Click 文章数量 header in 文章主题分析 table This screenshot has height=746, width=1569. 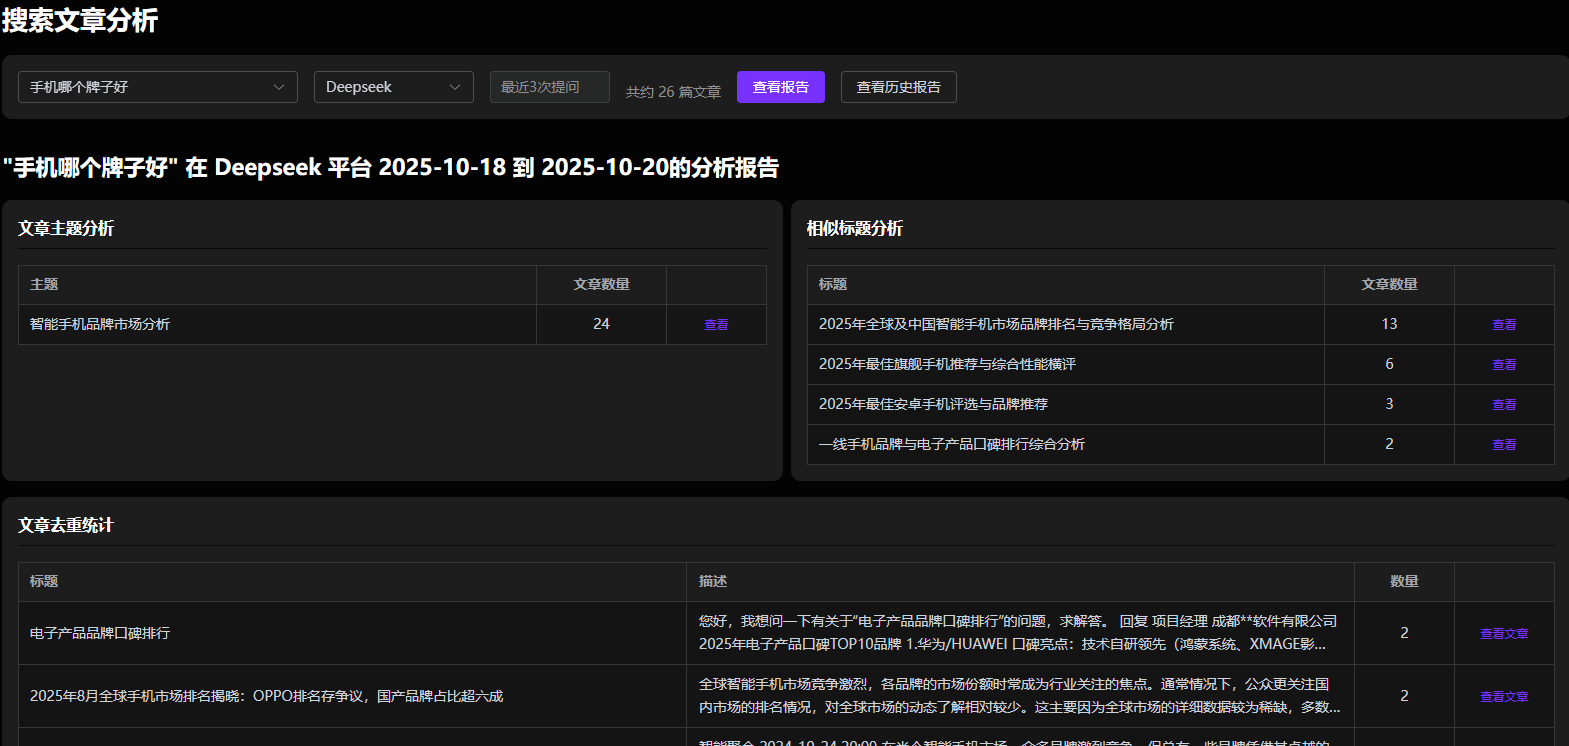tap(601, 284)
